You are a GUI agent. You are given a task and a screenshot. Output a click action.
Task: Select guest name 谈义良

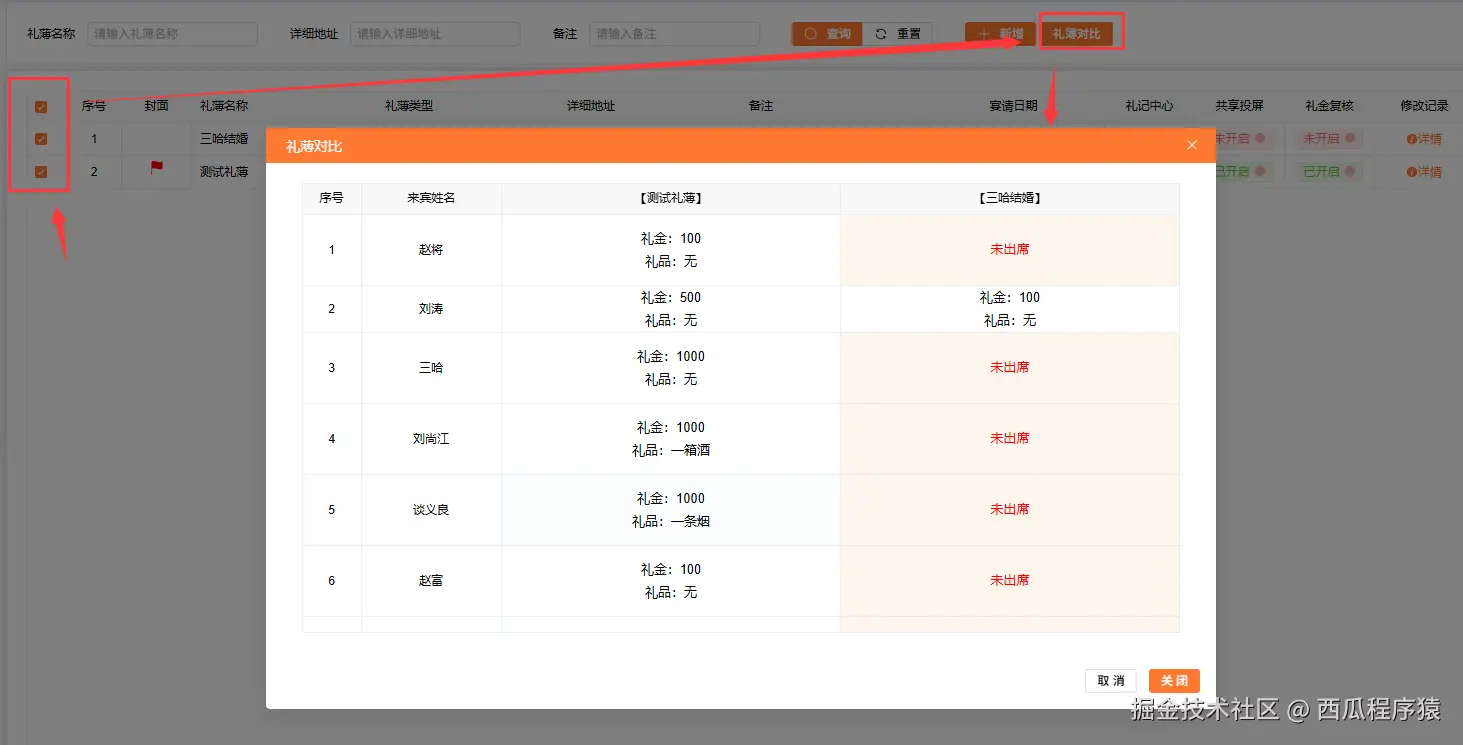[431, 510]
